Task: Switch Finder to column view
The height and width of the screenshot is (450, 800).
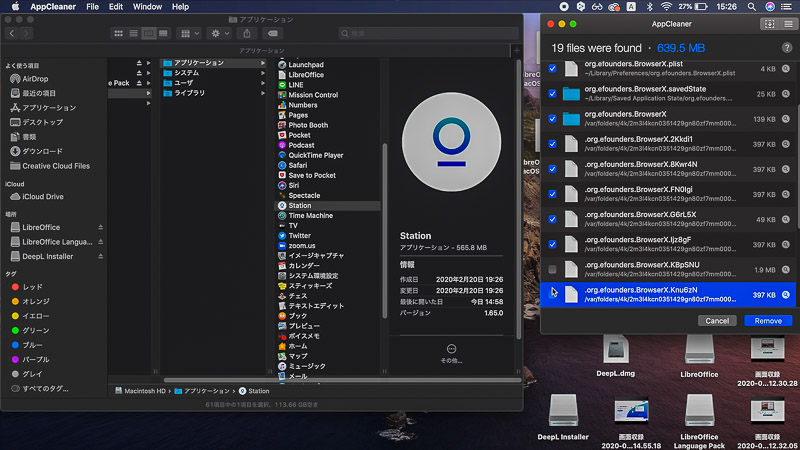Action: coord(148,33)
